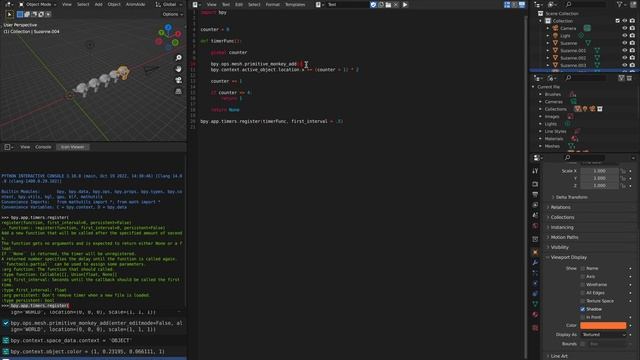
Task: Expand the Motion Paths panel
Action: 564,238
